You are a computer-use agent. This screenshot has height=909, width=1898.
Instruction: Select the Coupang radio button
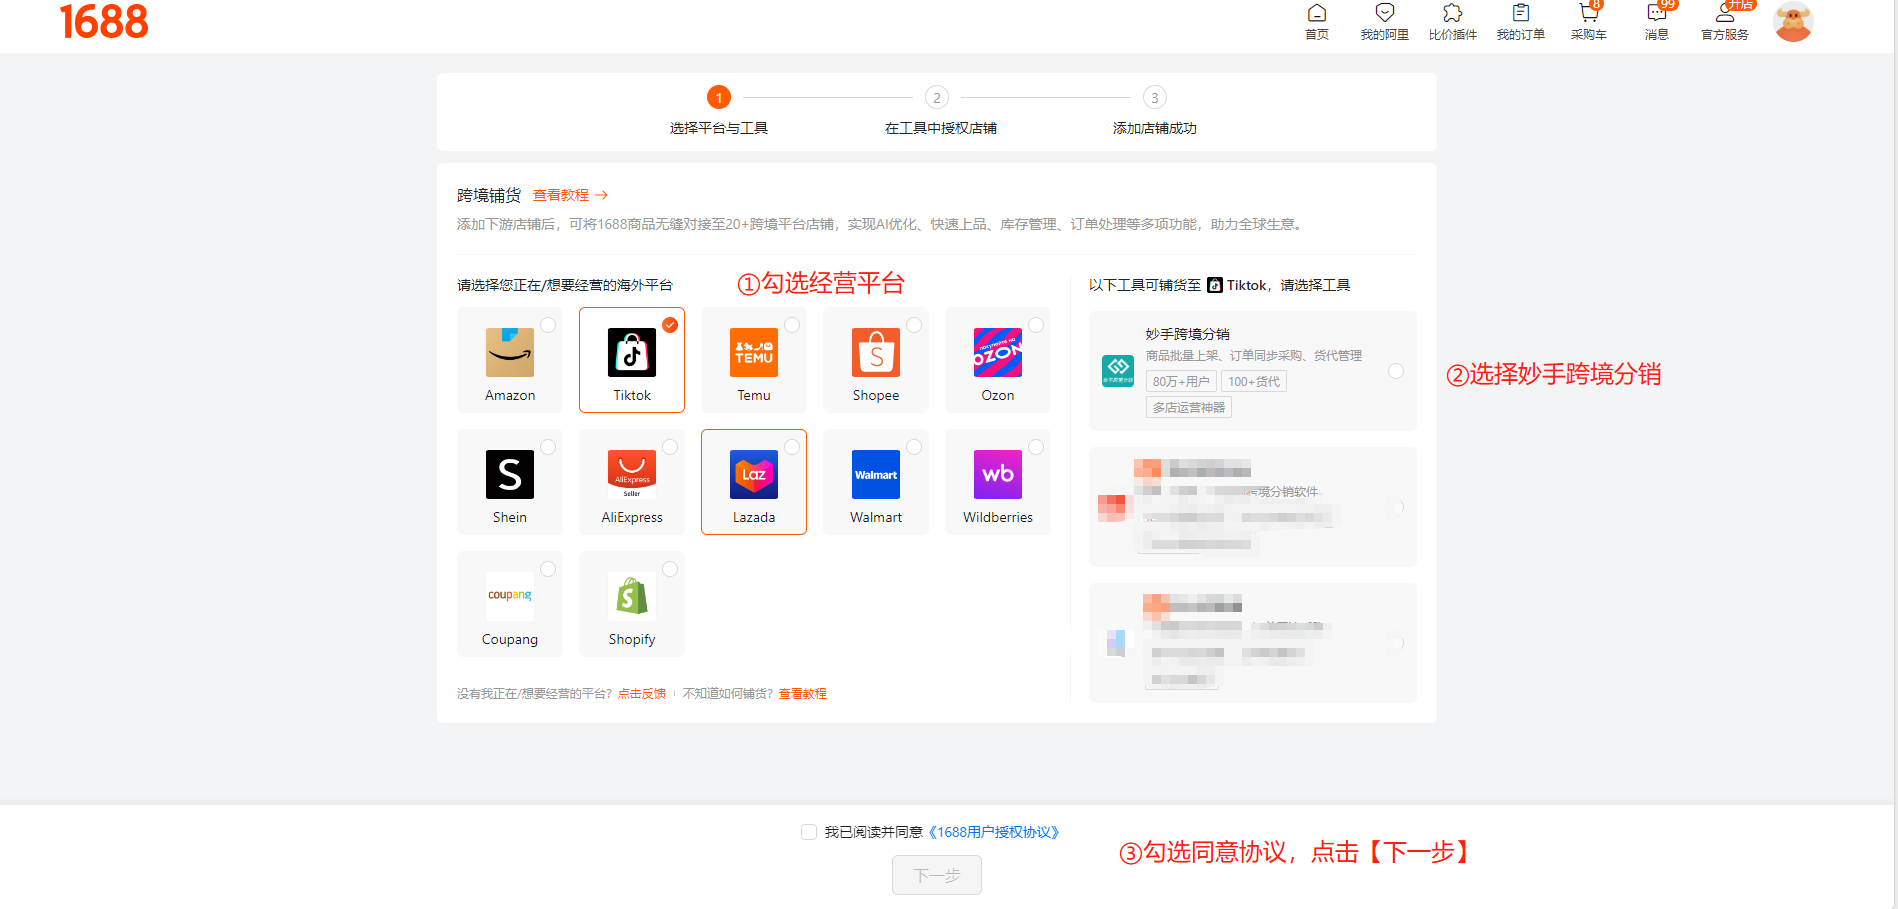pos(548,569)
